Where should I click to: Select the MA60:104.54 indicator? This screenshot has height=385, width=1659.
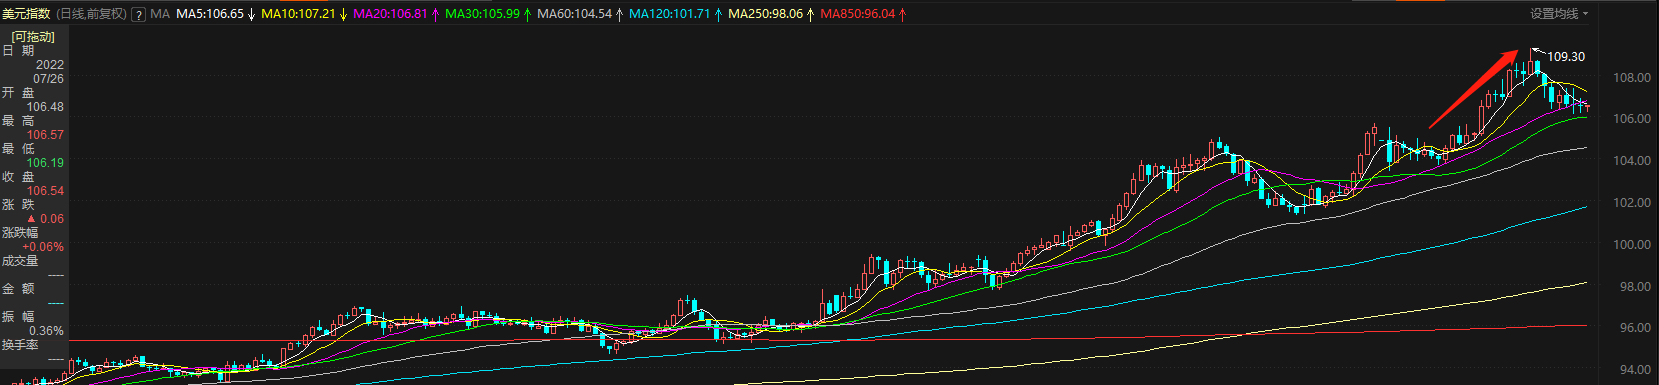574,14
